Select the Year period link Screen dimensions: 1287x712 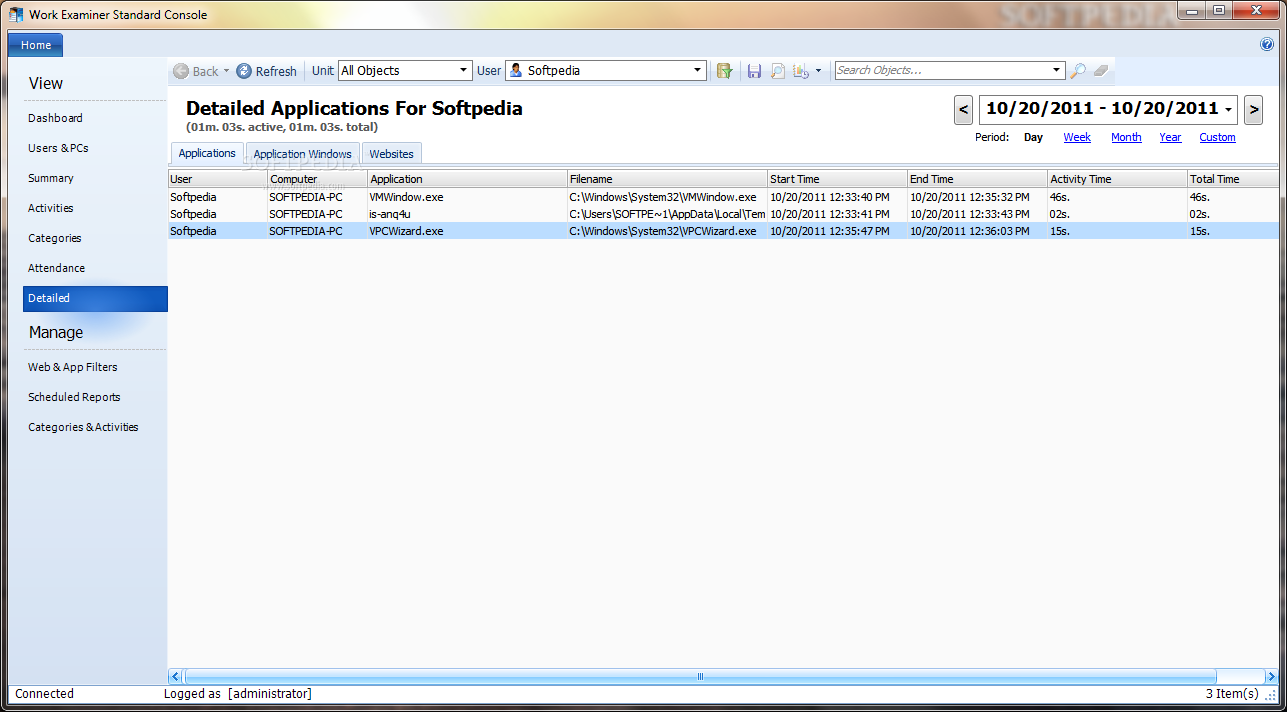(1170, 138)
